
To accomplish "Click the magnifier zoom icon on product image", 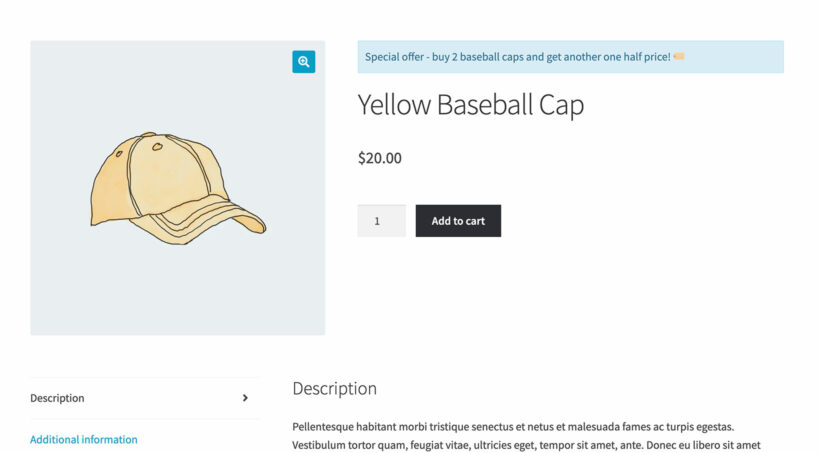I will click(x=304, y=62).
